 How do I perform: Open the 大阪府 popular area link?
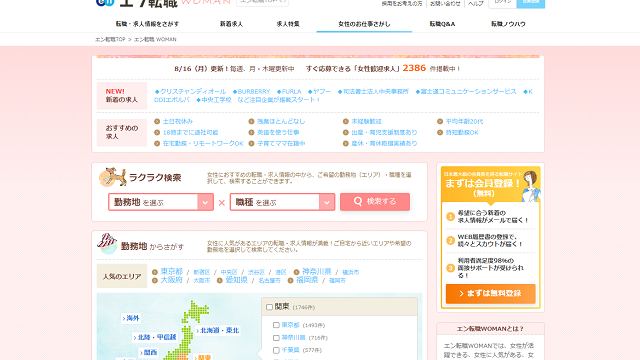pos(171,280)
